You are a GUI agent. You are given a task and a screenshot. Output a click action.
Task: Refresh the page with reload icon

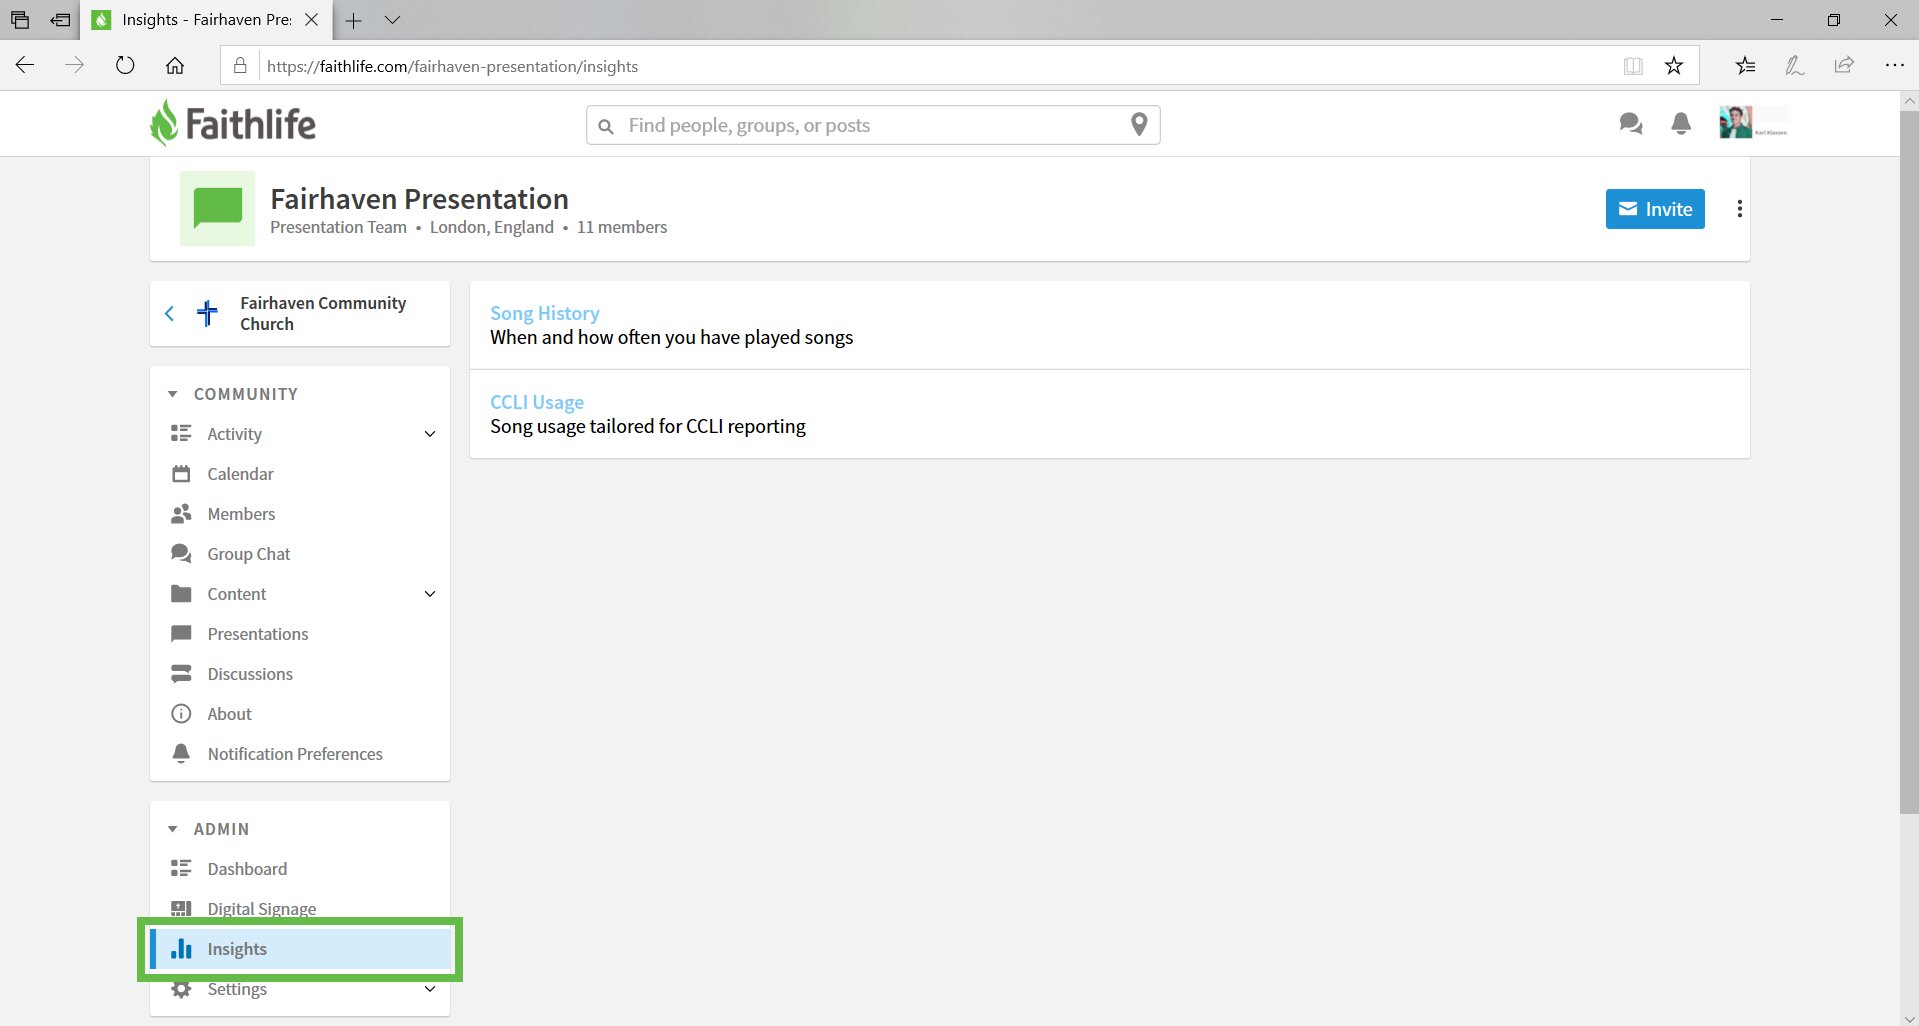pos(125,65)
